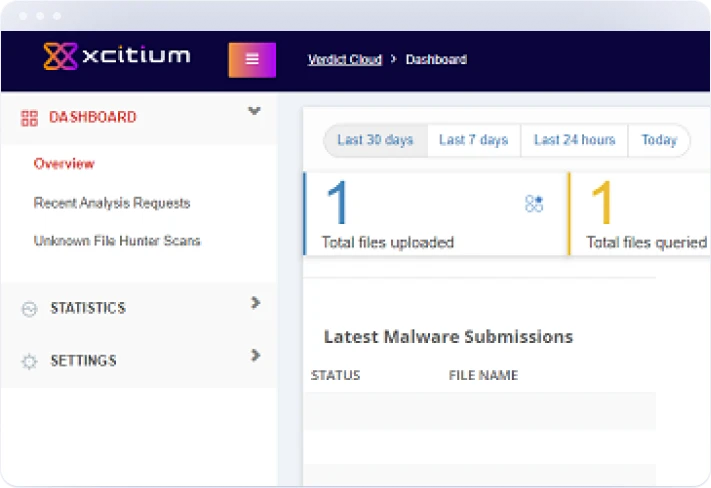Select the Today time range
The width and height of the screenshot is (711, 488).
coord(658,140)
